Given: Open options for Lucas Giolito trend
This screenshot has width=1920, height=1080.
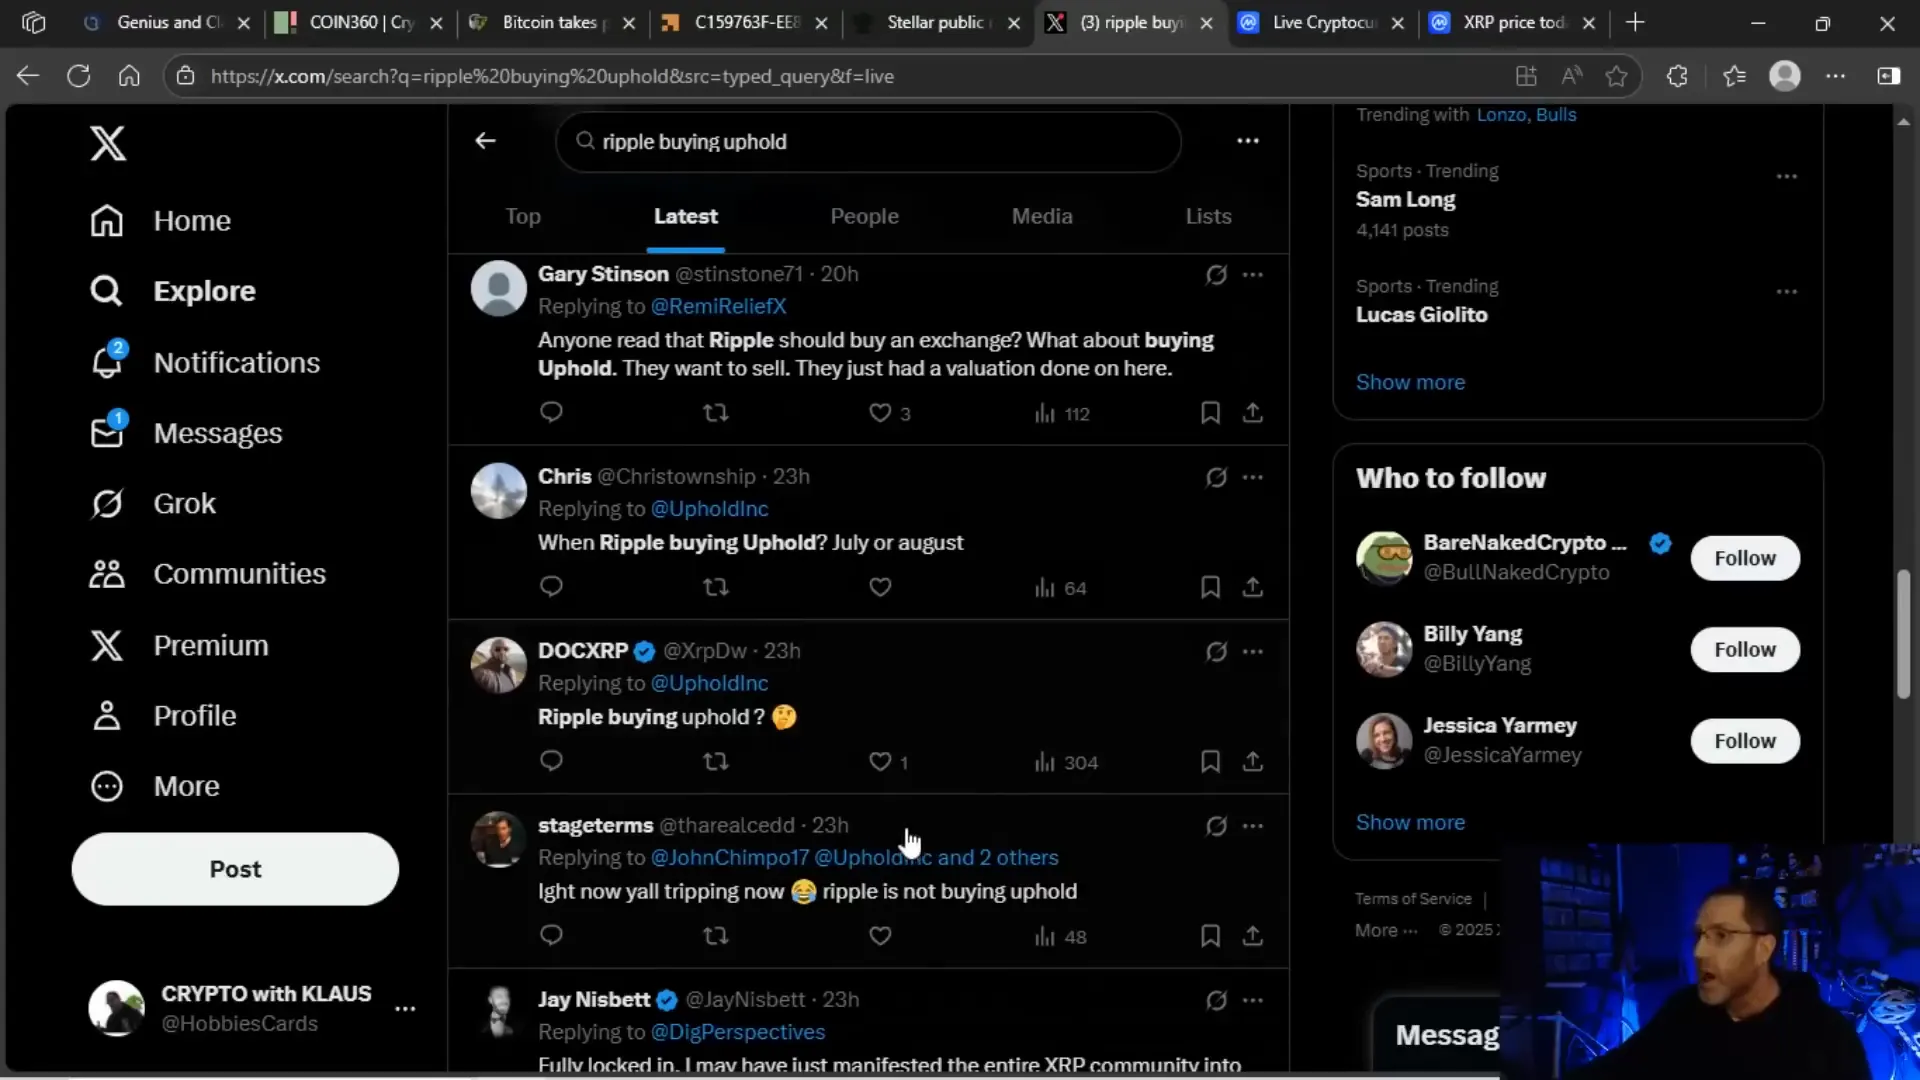Looking at the screenshot, I should (x=1787, y=292).
